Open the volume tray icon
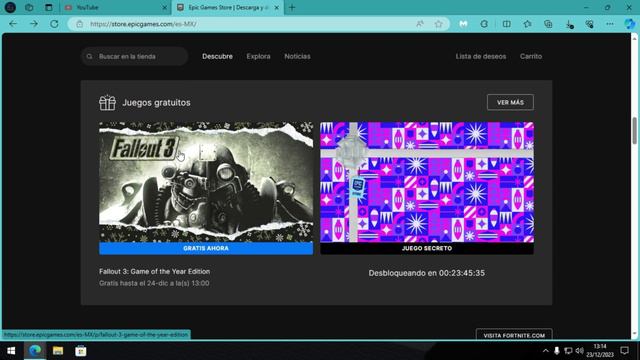This screenshot has height=360, width=640. (580, 351)
